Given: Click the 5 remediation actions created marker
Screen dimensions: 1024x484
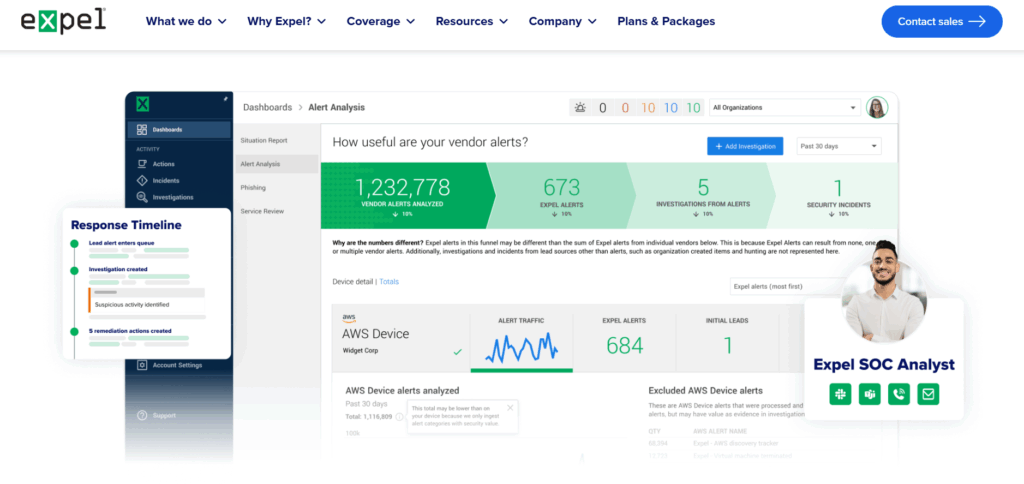Looking at the screenshot, I should [x=74, y=331].
